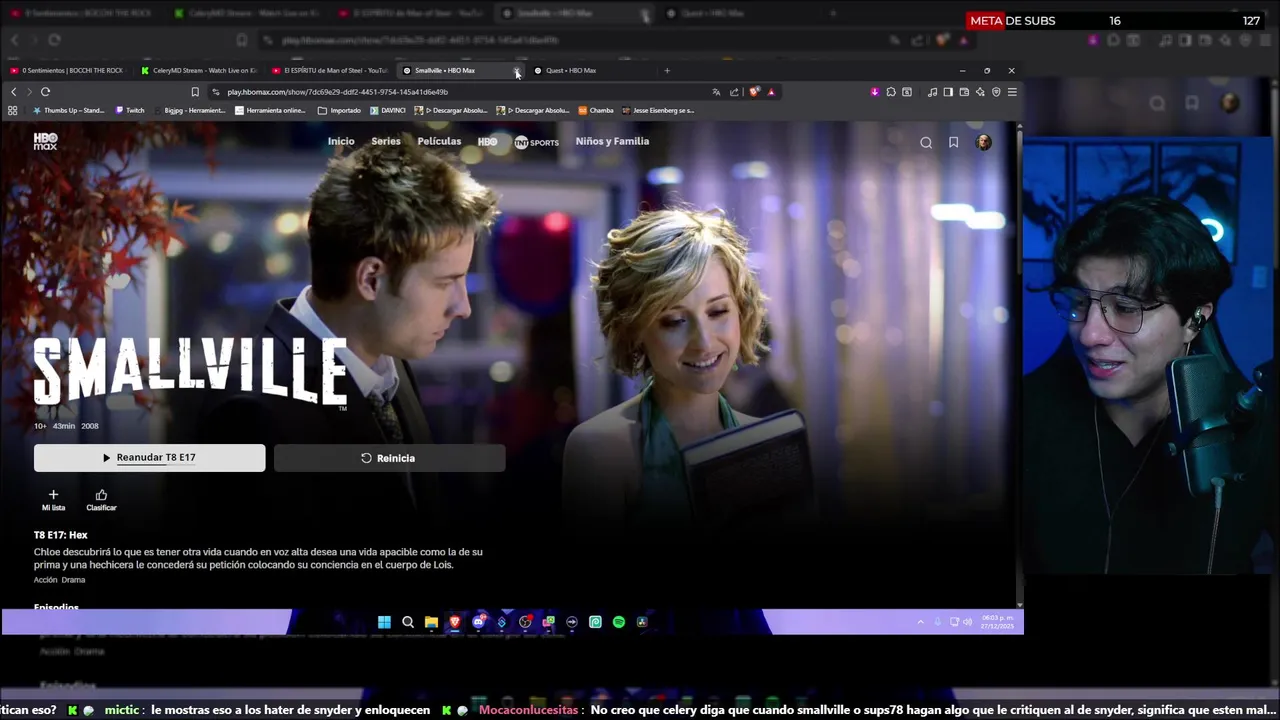Open the Brave Shields lion icon
The width and height of the screenshot is (1280, 720).
point(754,92)
